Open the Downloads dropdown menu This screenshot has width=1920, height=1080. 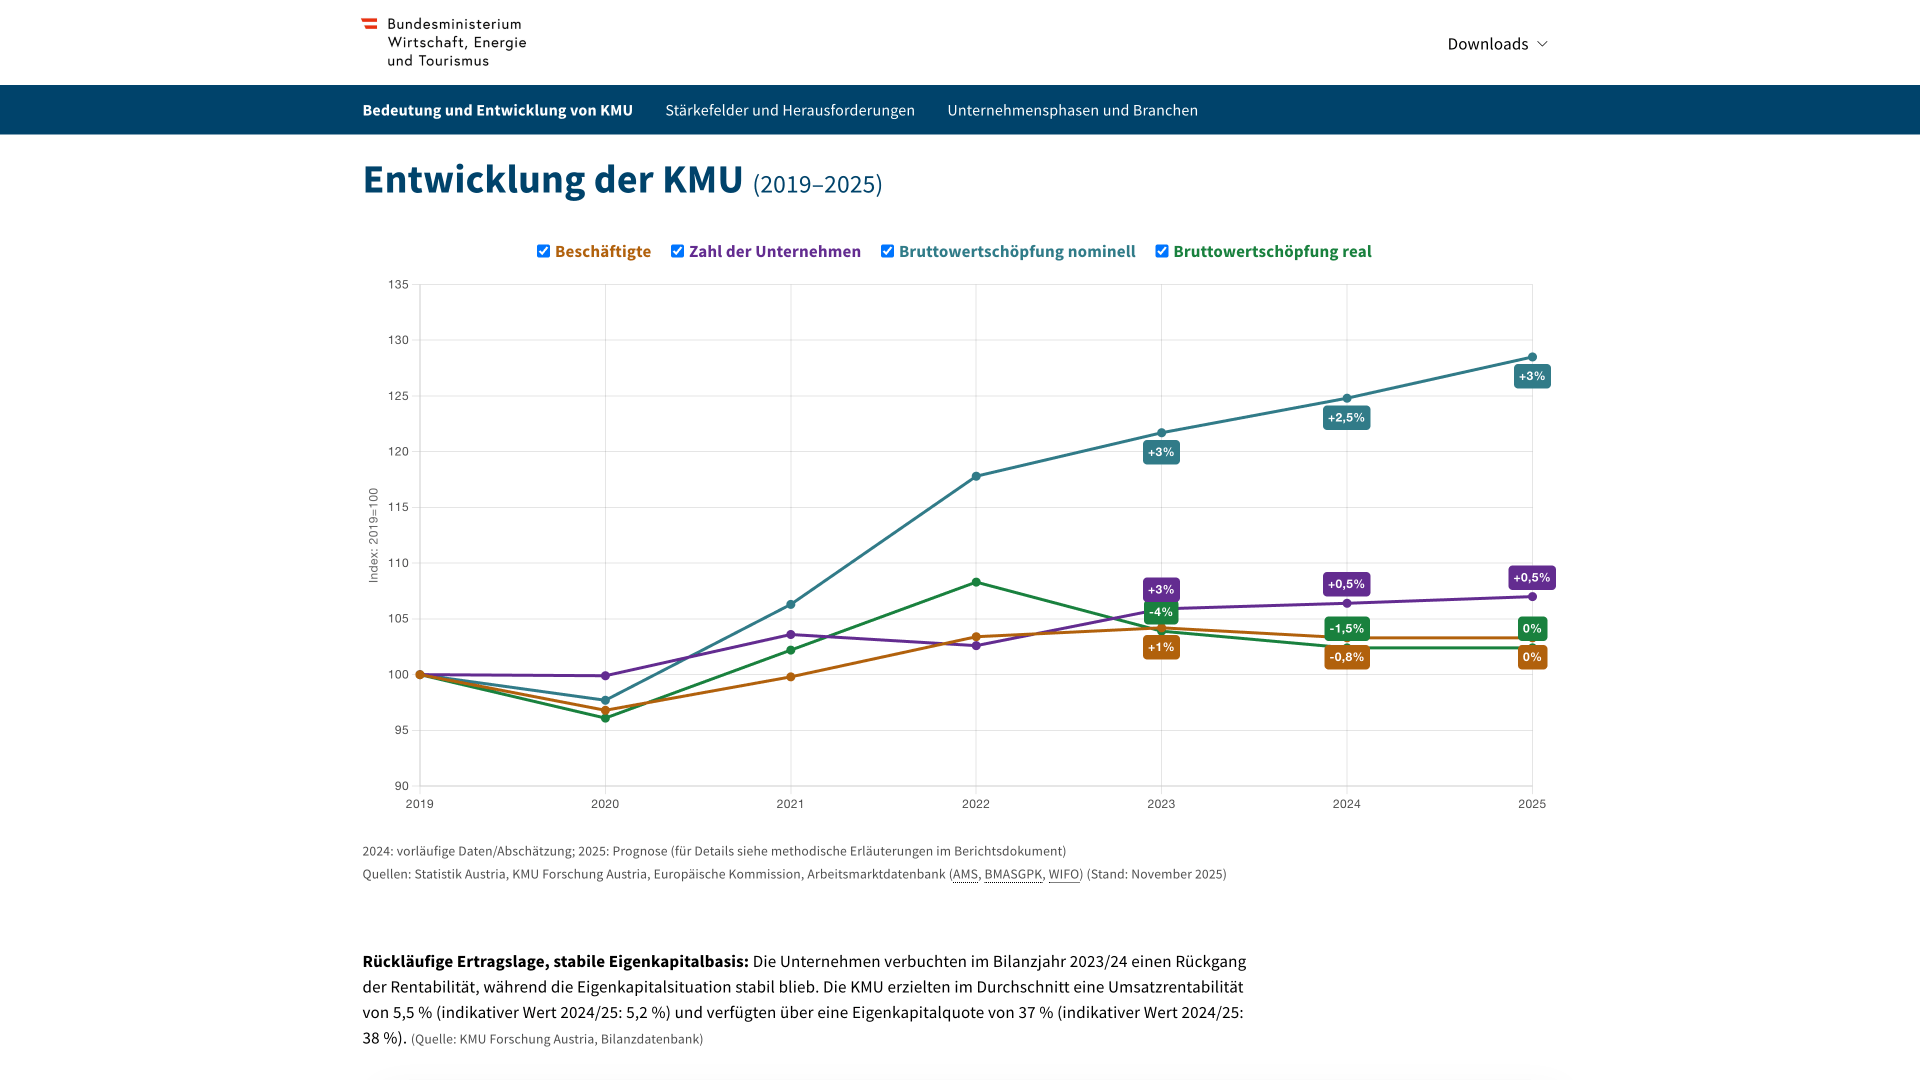[x=1497, y=44]
